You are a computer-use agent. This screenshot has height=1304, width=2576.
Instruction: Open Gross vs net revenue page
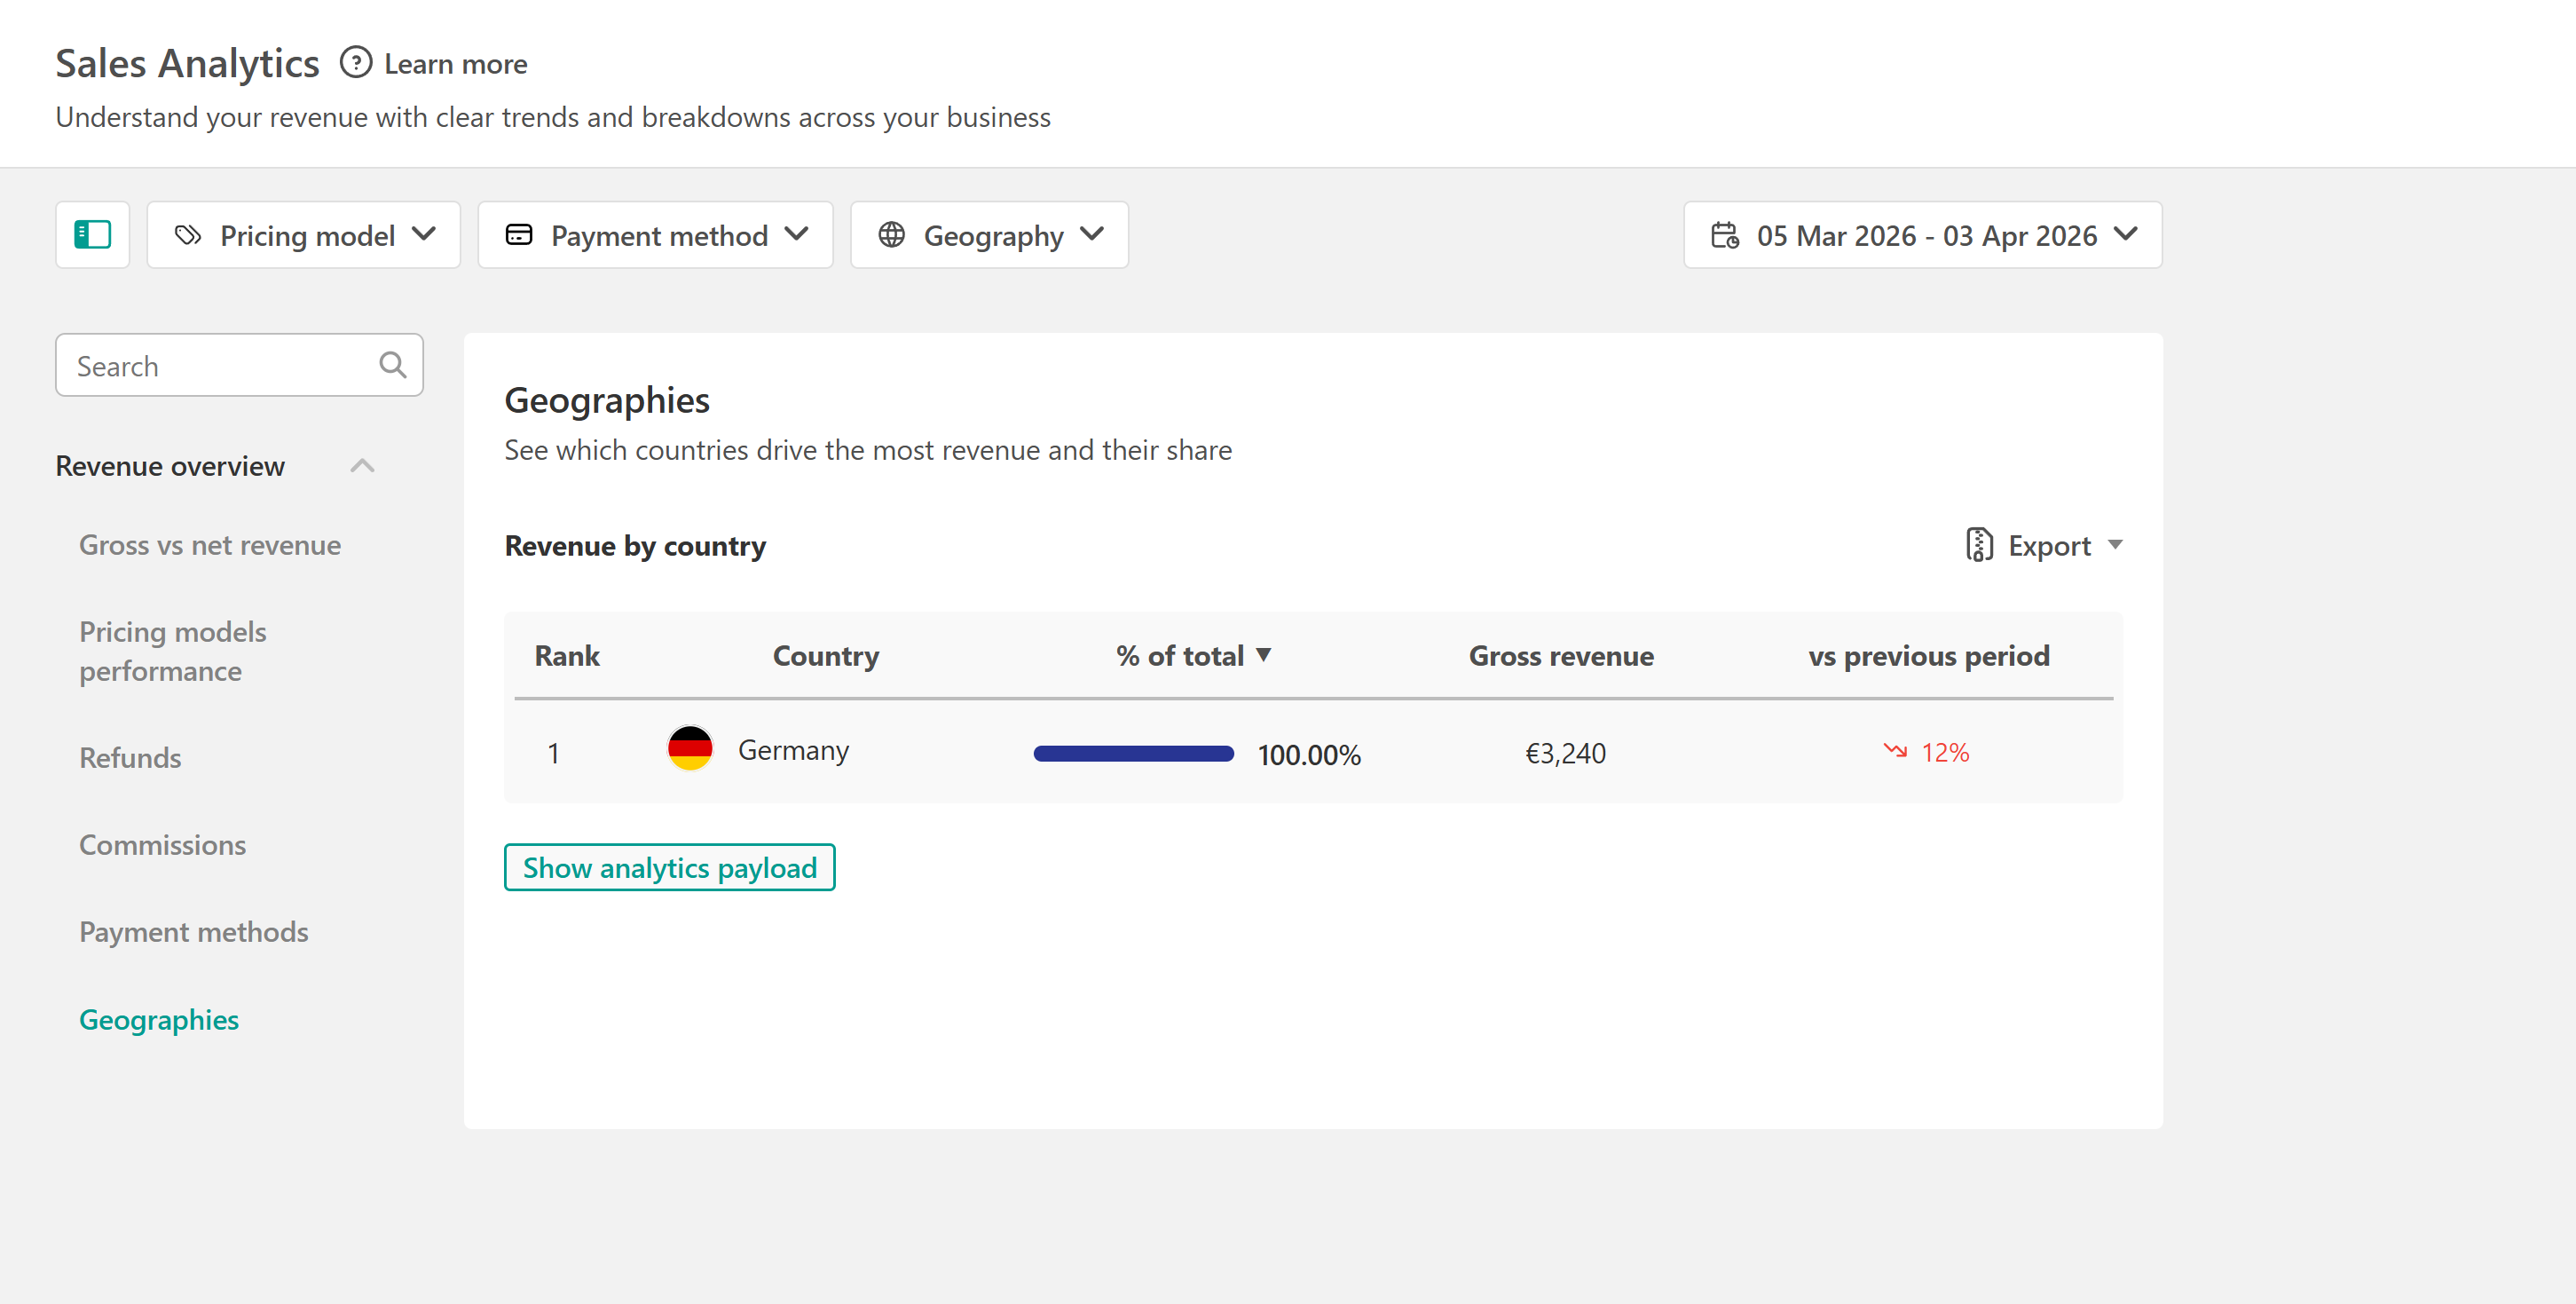210,545
